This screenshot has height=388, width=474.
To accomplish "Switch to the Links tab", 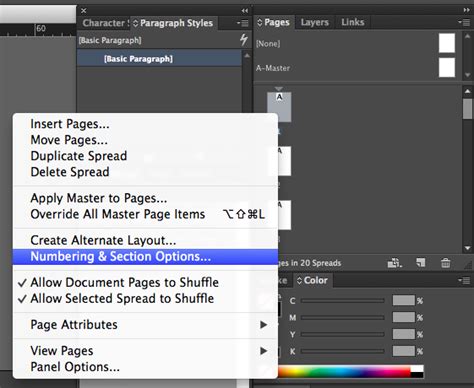I will (x=353, y=22).
